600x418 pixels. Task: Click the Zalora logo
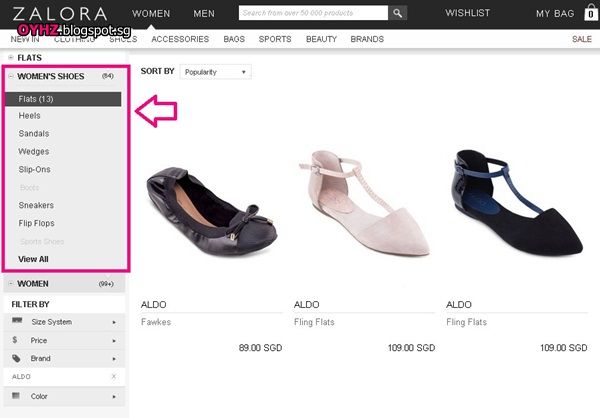tap(60, 14)
